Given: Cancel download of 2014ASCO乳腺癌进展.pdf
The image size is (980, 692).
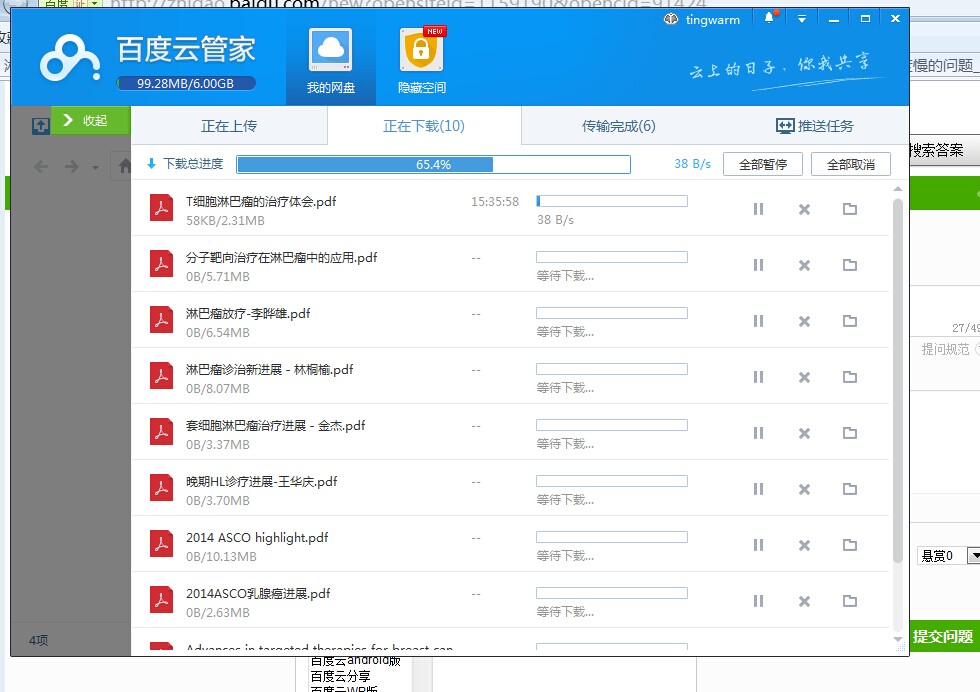Looking at the screenshot, I should pos(804,602).
